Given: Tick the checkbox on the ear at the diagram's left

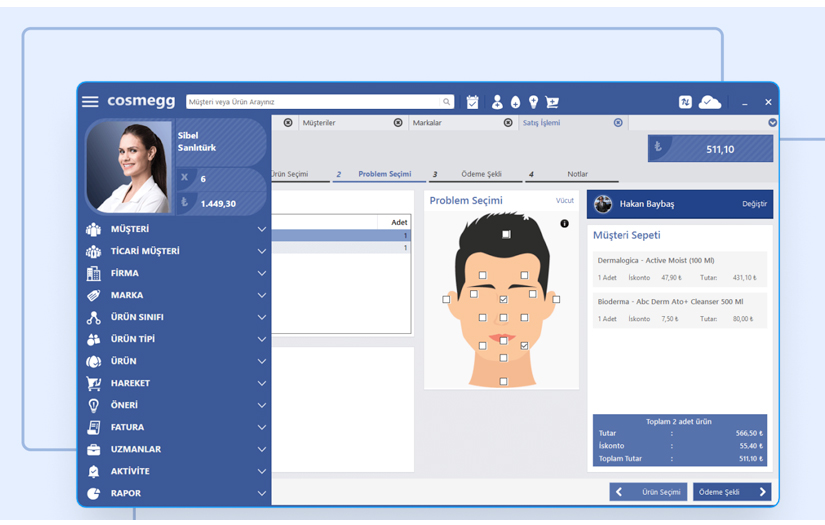Looking at the screenshot, I should tap(446, 299).
